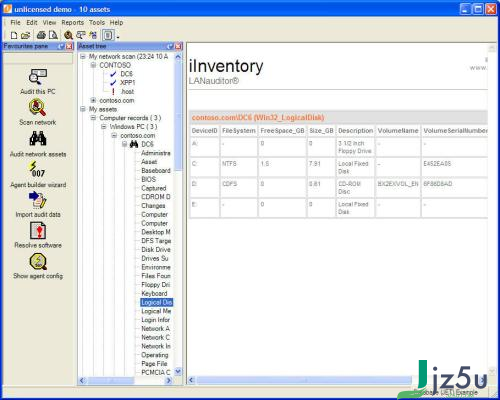Image resolution: width=500 pixels, height=400 pixels.
Task: Click the New document toolbar icon
Action: 14,35
